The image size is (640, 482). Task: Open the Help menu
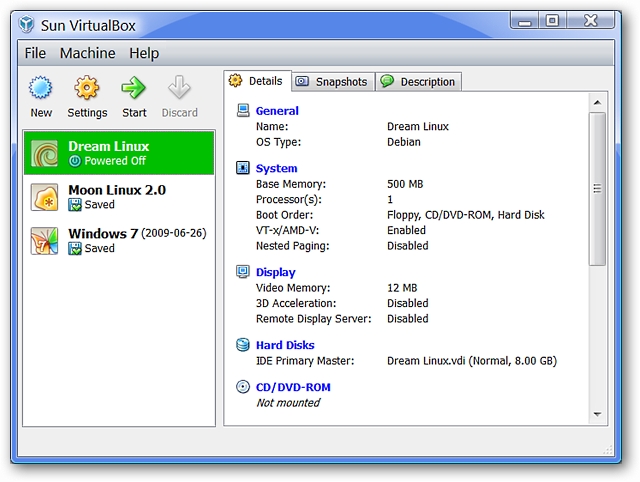click(144, 53)
